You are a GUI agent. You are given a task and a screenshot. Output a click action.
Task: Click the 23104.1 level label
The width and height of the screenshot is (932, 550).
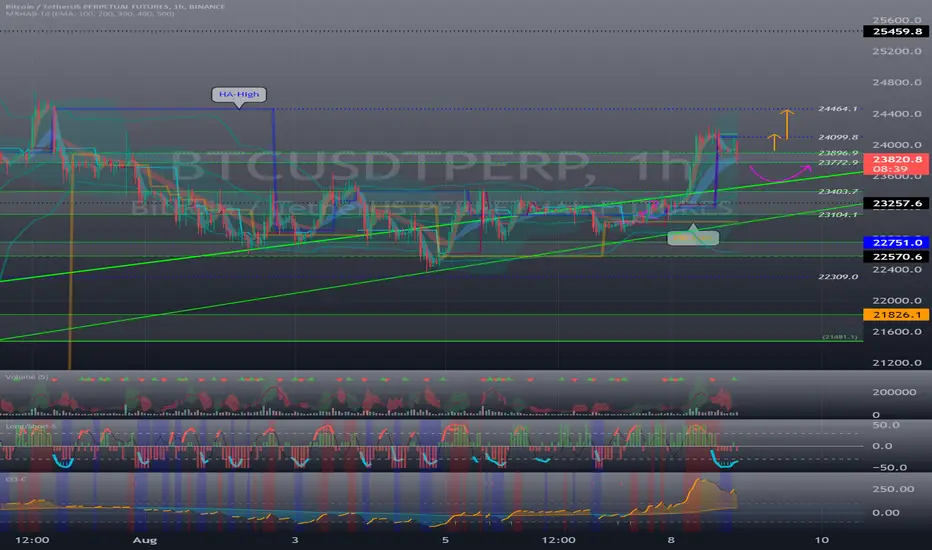pos(837,215)
